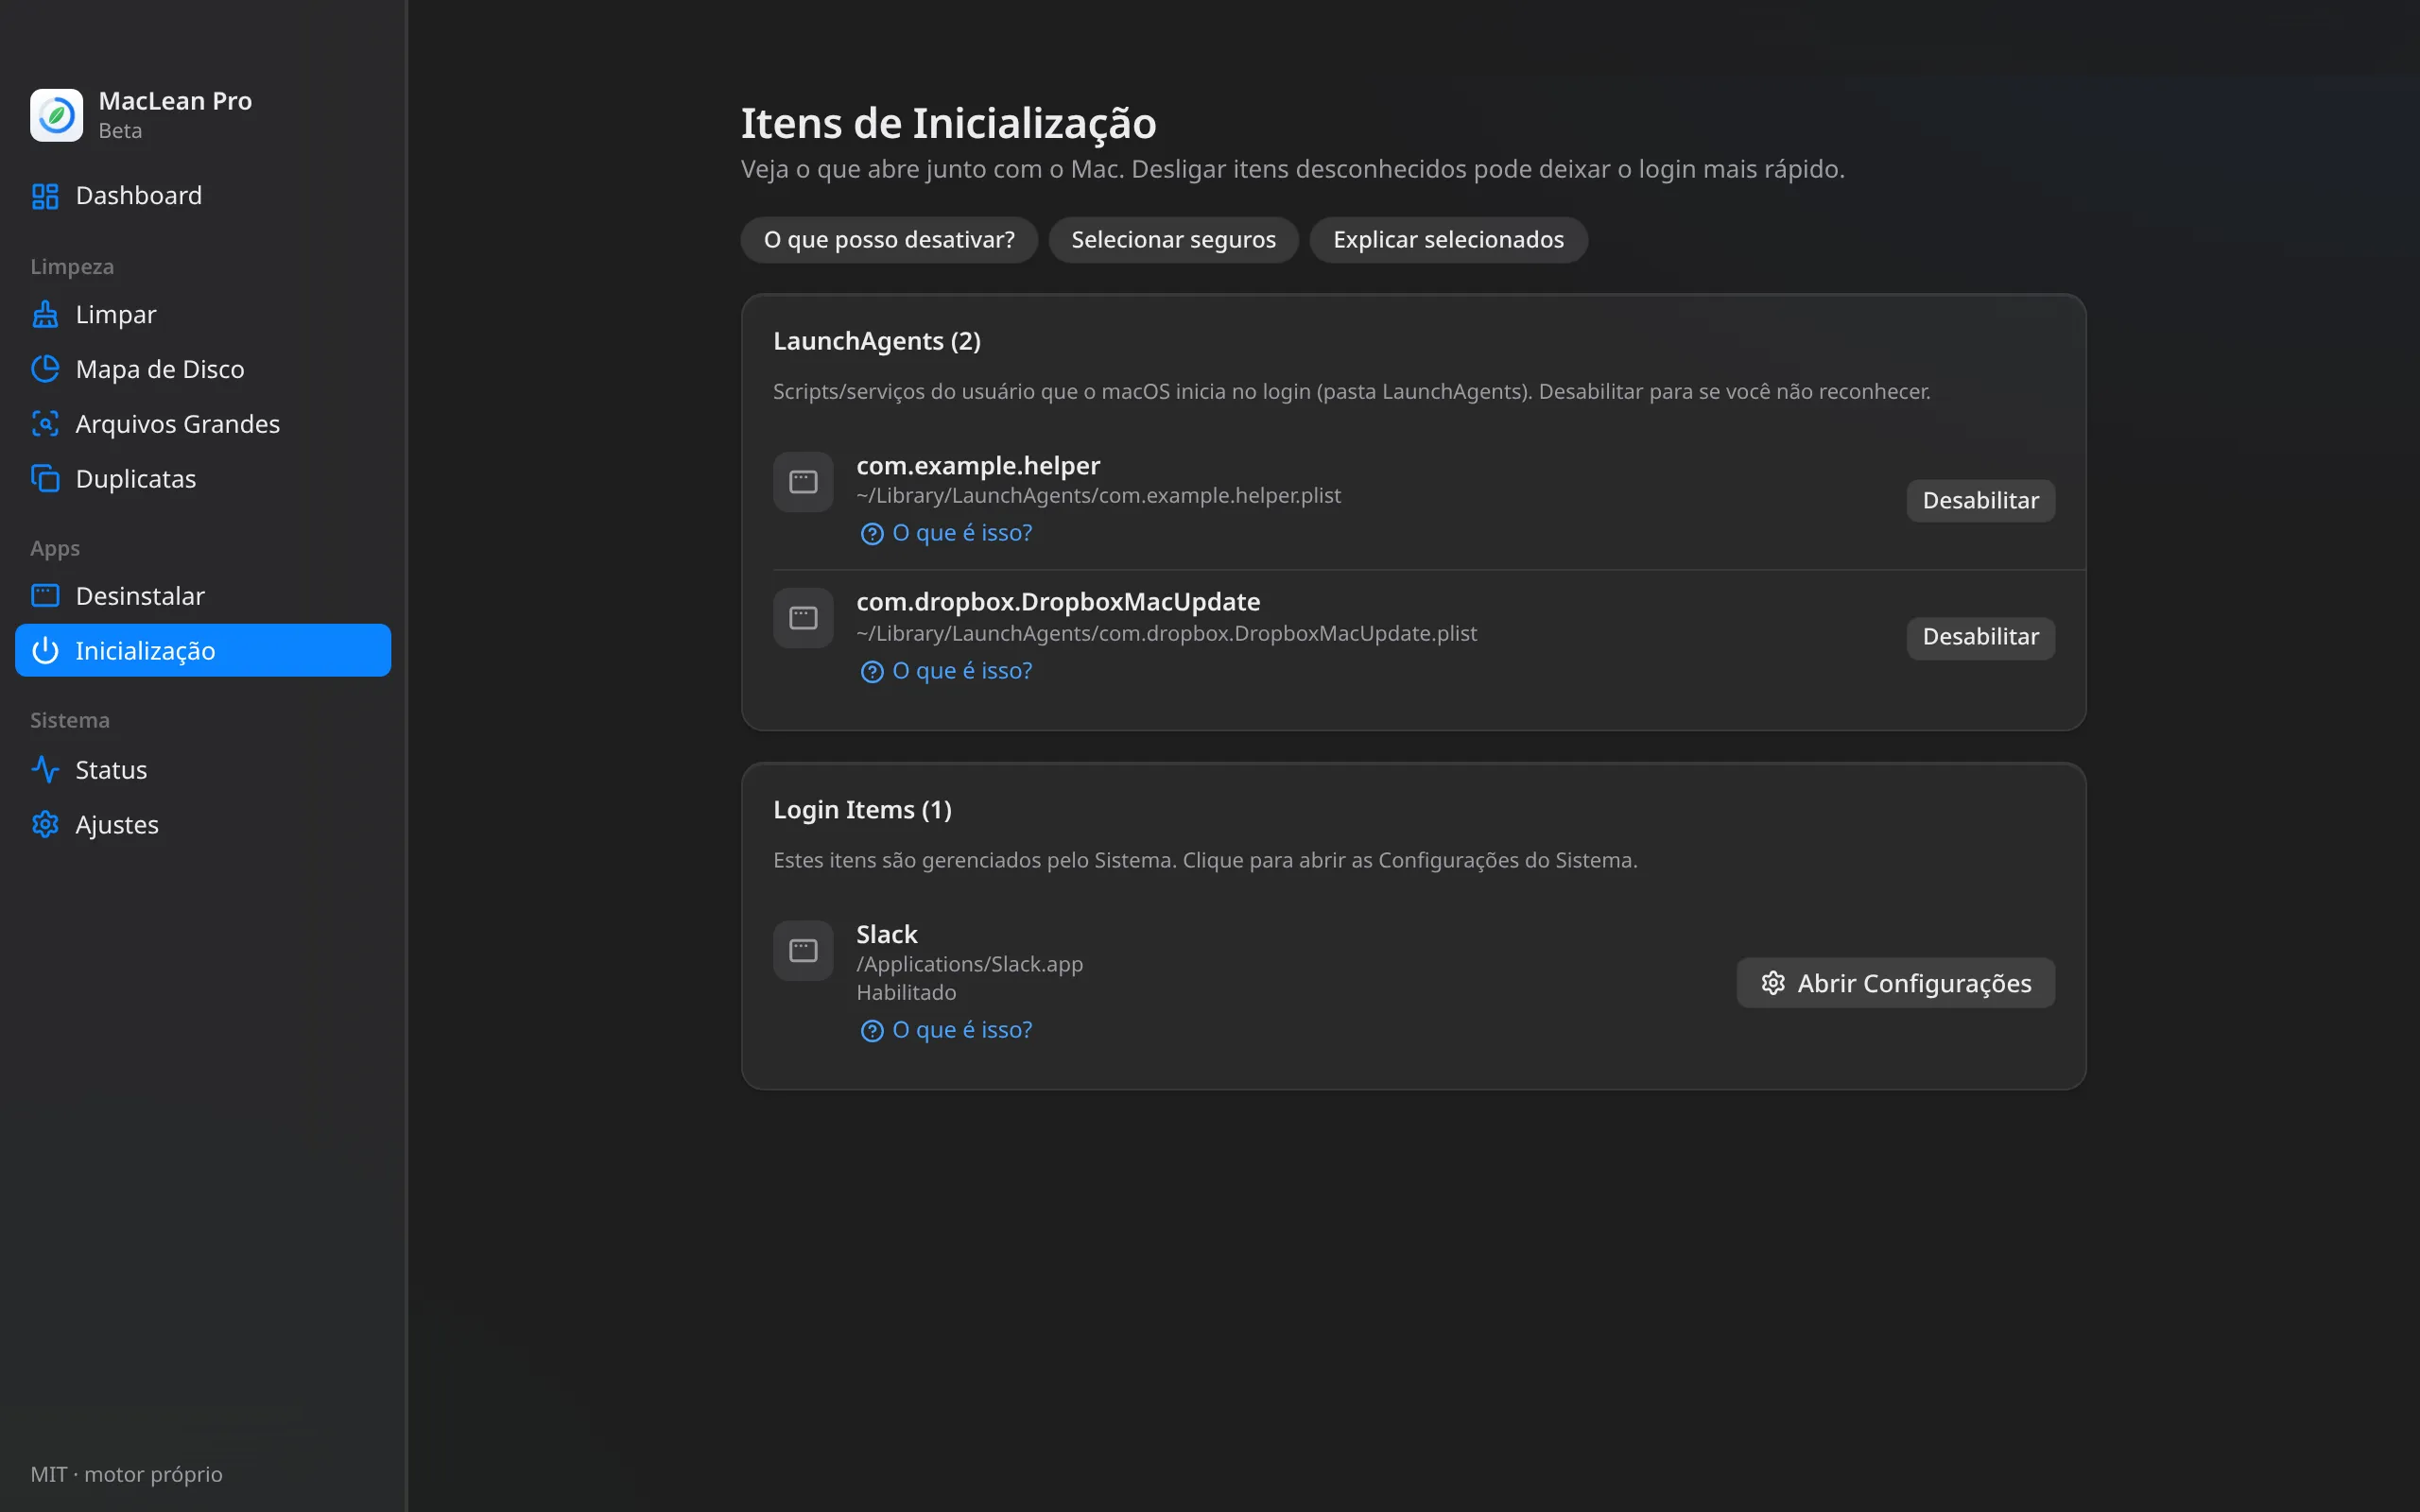Select Arquivos Grandes in sidebar
Screen dimensions: 2420x1512
(203, 424)
